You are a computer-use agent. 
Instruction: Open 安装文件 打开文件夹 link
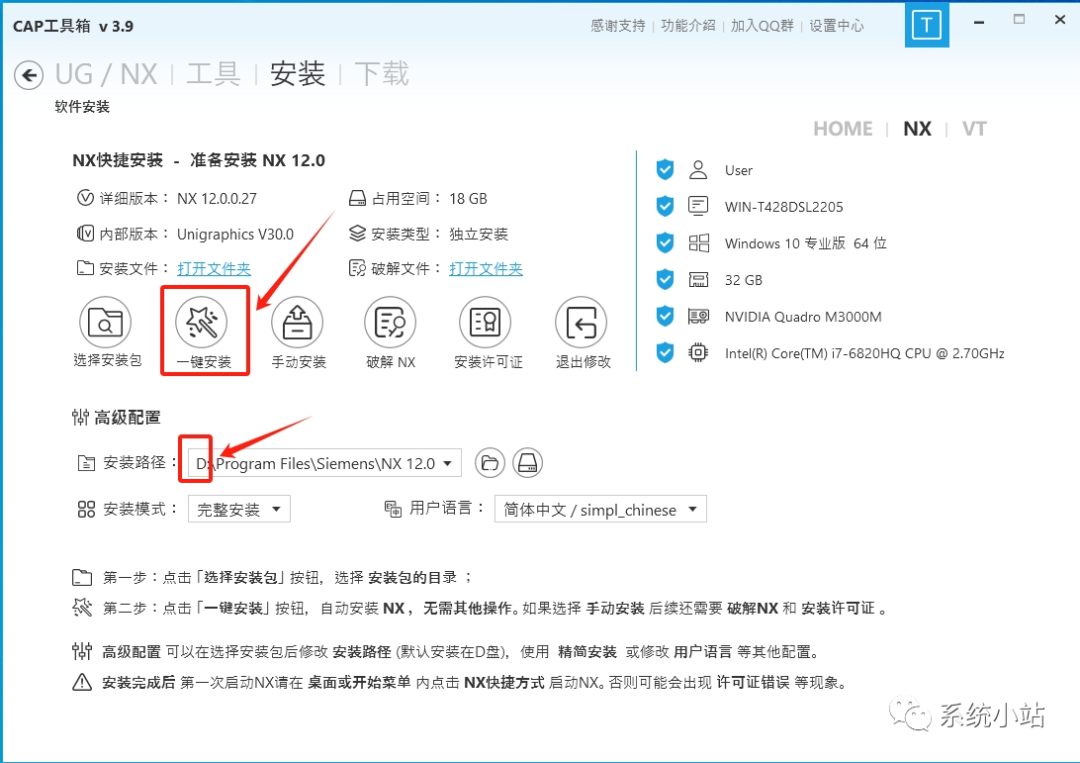214,269
